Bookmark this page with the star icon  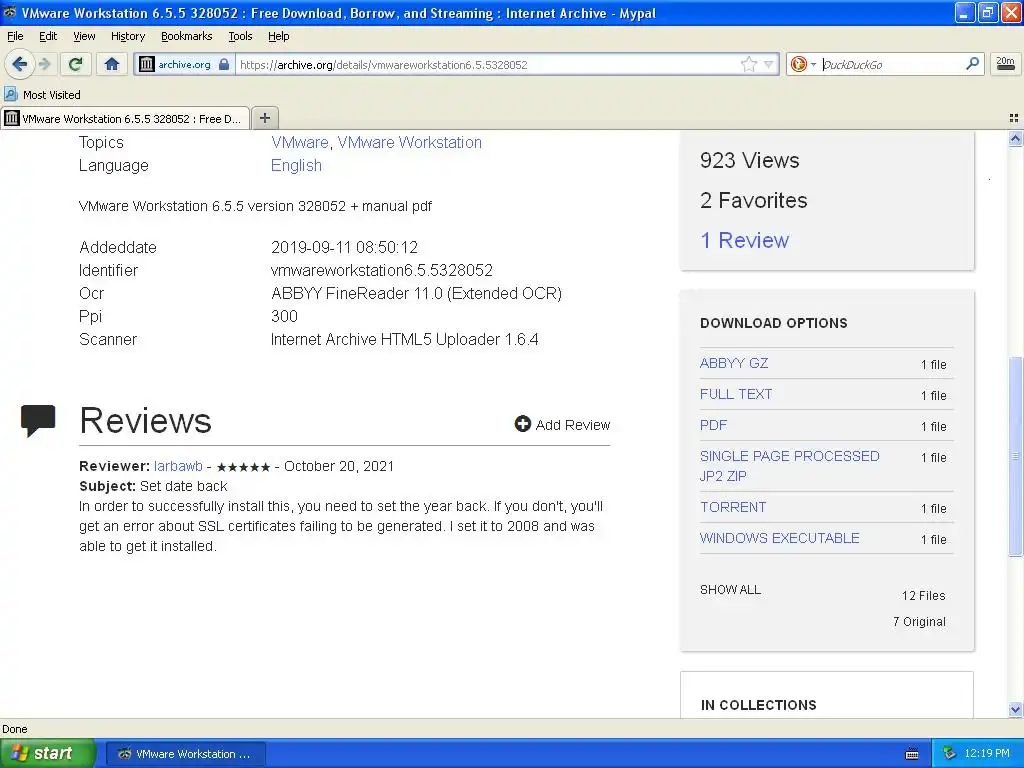click(x=748, y=64)
